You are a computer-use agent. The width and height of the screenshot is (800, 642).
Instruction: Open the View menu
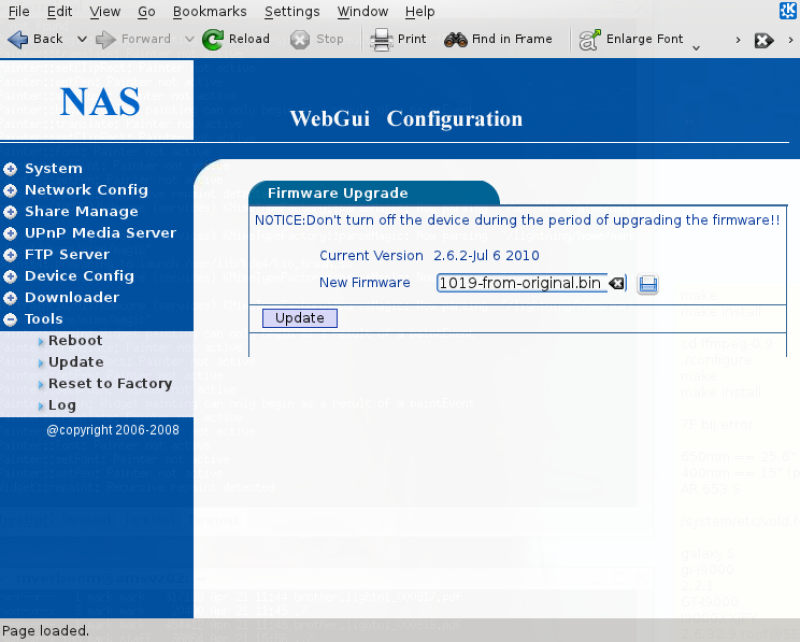pyautogui.click(x=105, y=11)
